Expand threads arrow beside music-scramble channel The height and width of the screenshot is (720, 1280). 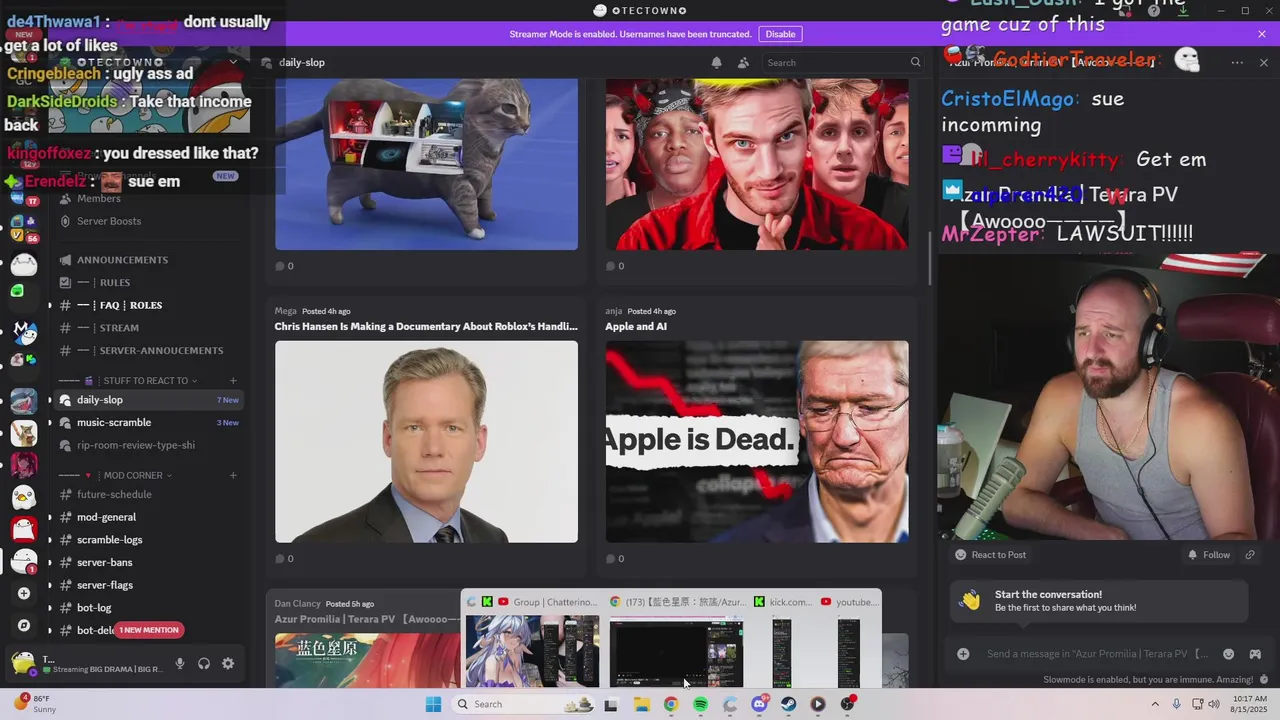50,423
